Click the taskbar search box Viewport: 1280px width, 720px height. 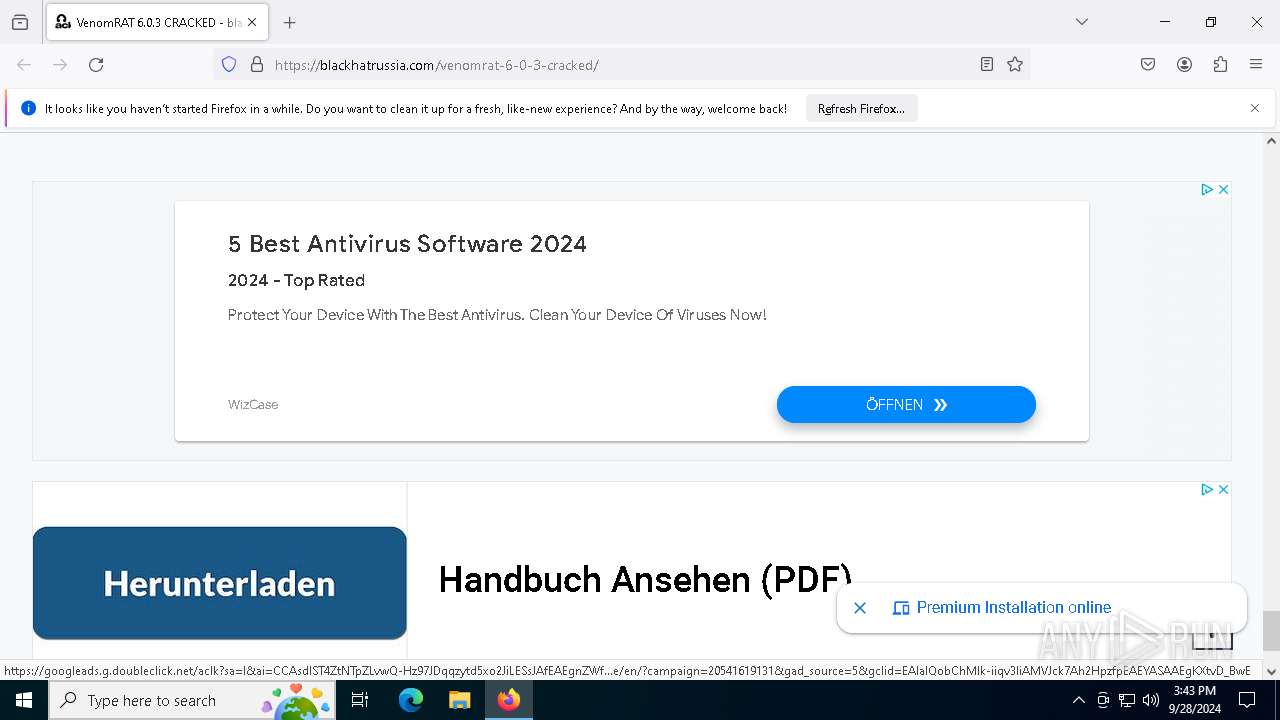[x=192, y=700]
